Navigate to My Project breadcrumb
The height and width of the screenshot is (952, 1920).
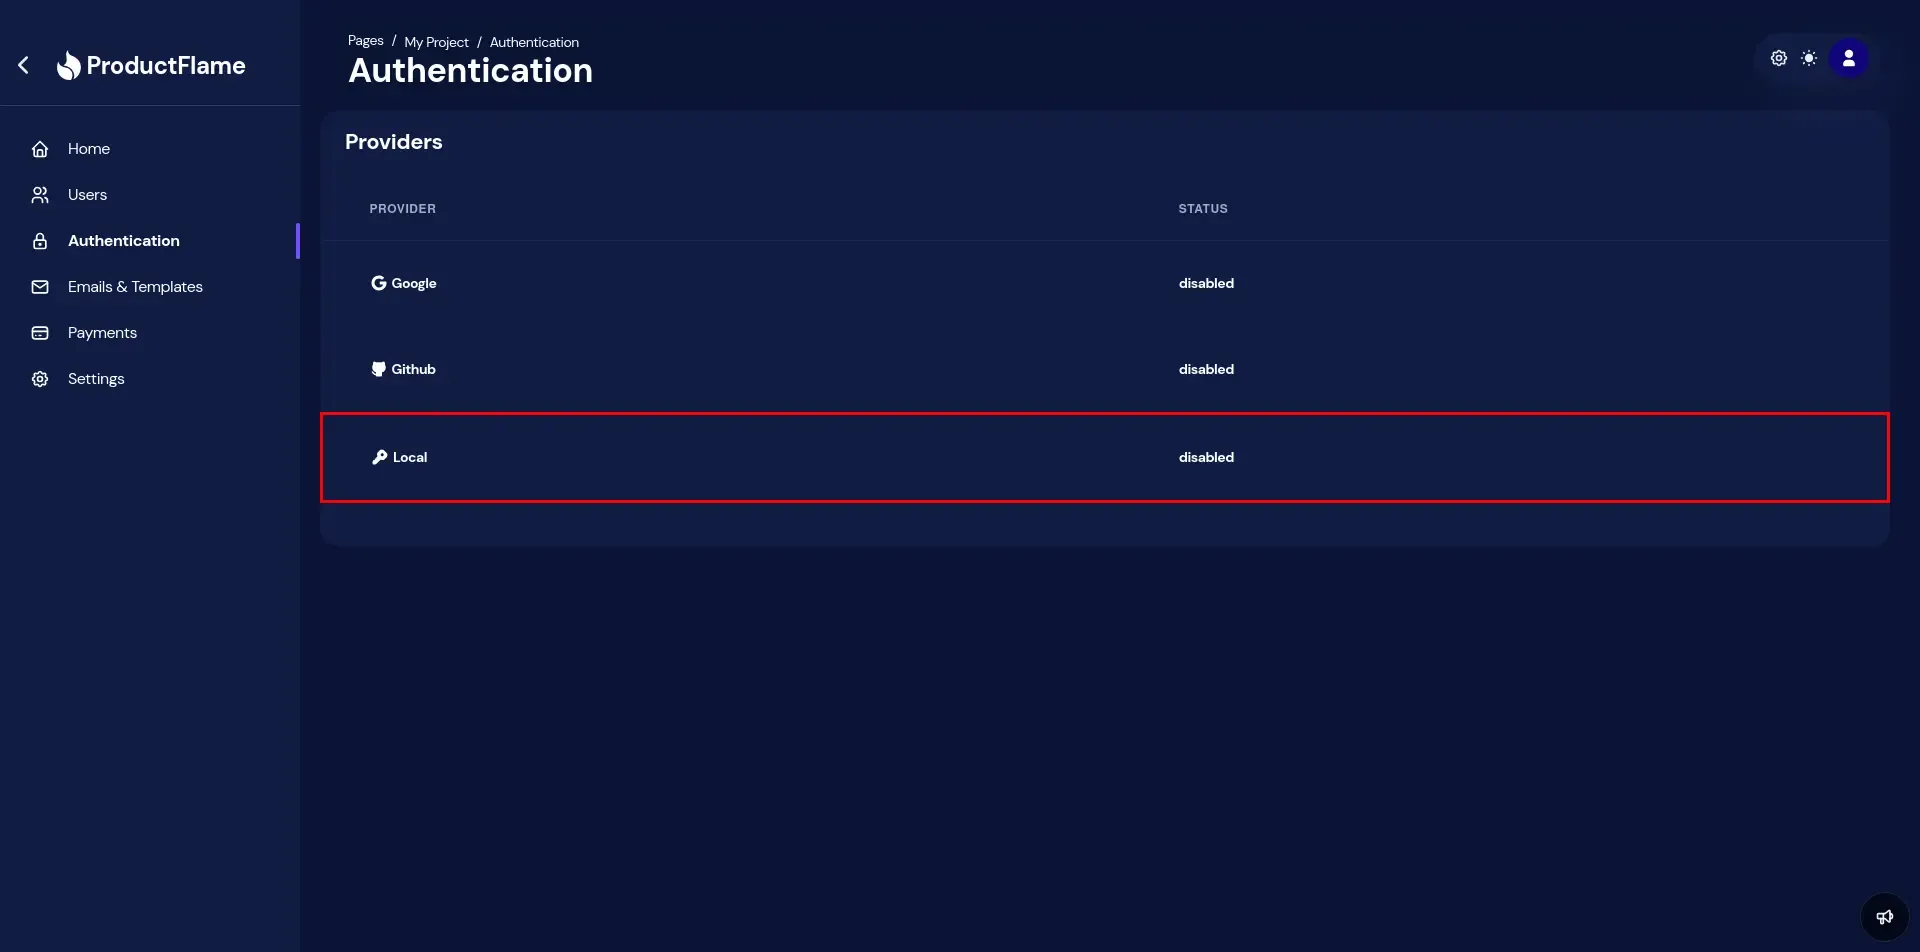(x=436, y=42)
